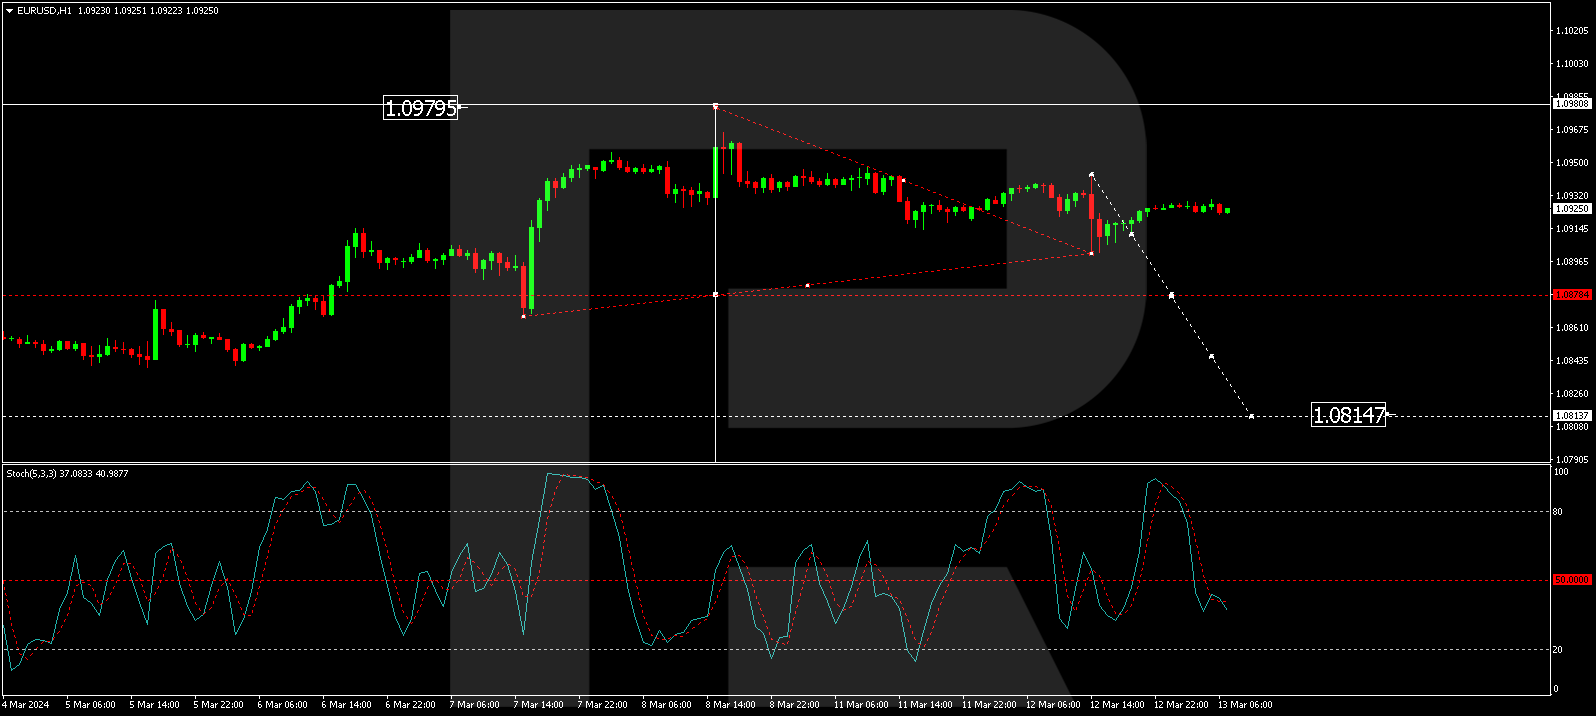Click the 8 Mar 14:00 time axis label

[730, 705]
